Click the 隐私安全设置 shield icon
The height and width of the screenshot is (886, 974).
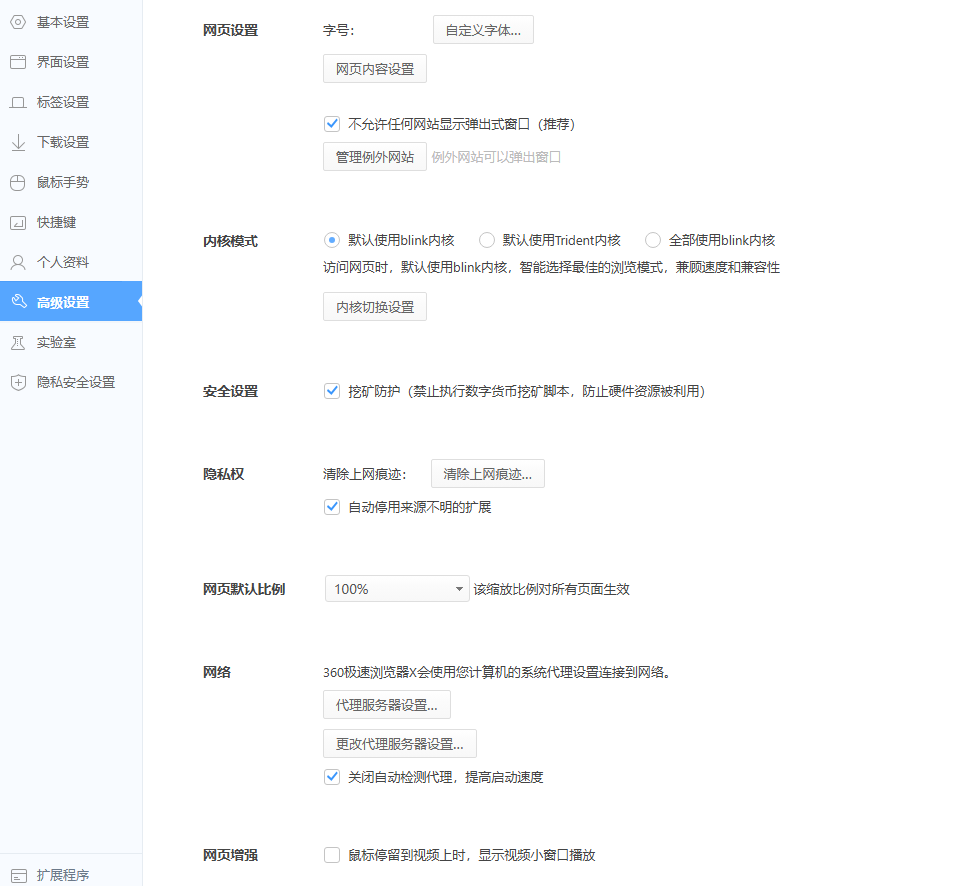tap(18, 382)
